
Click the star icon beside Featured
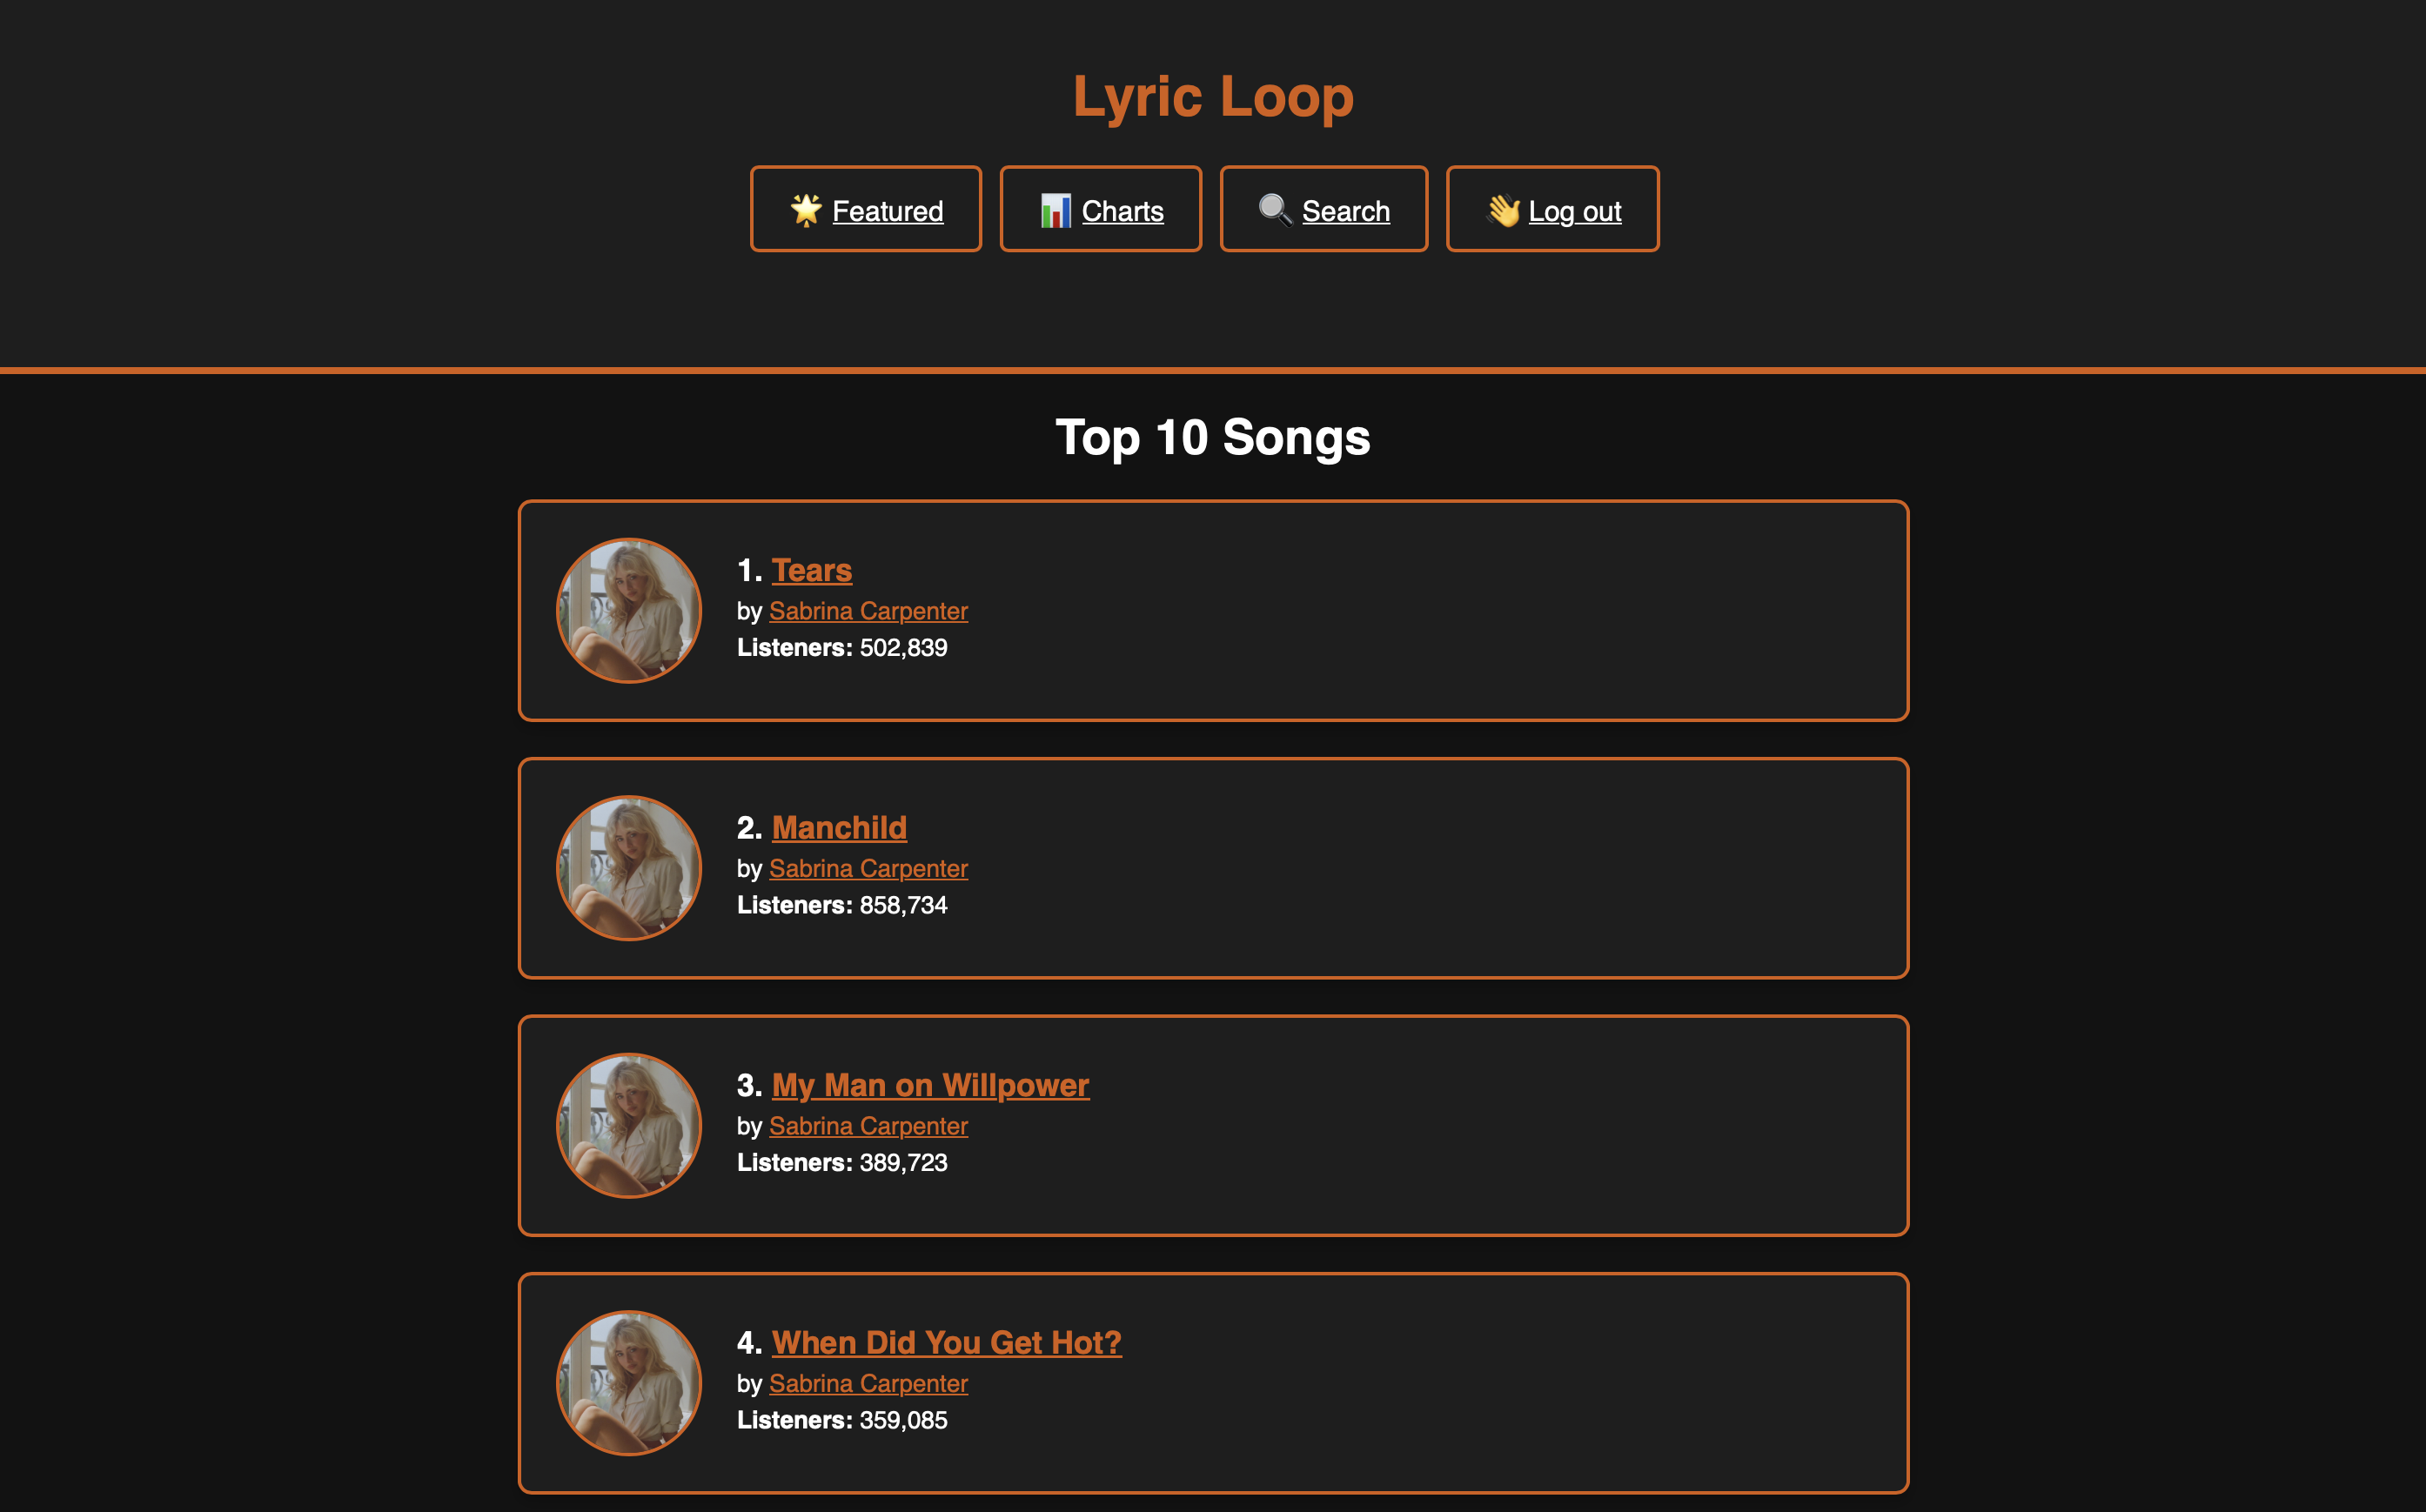(805, 210)
